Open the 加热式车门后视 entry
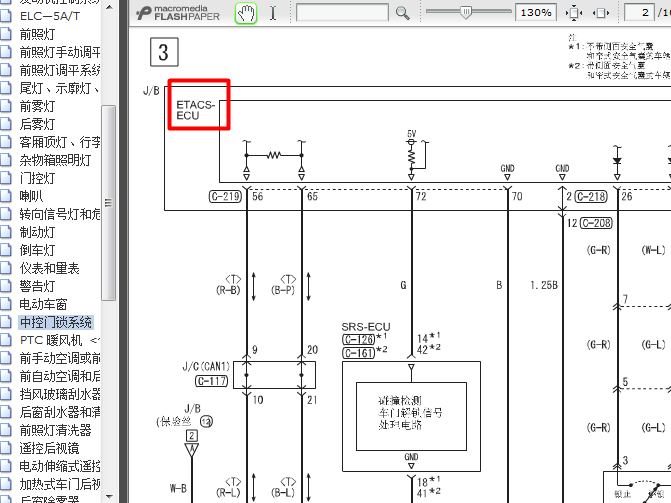The width and height of the screenshot is (671, 503). (60, 484)
